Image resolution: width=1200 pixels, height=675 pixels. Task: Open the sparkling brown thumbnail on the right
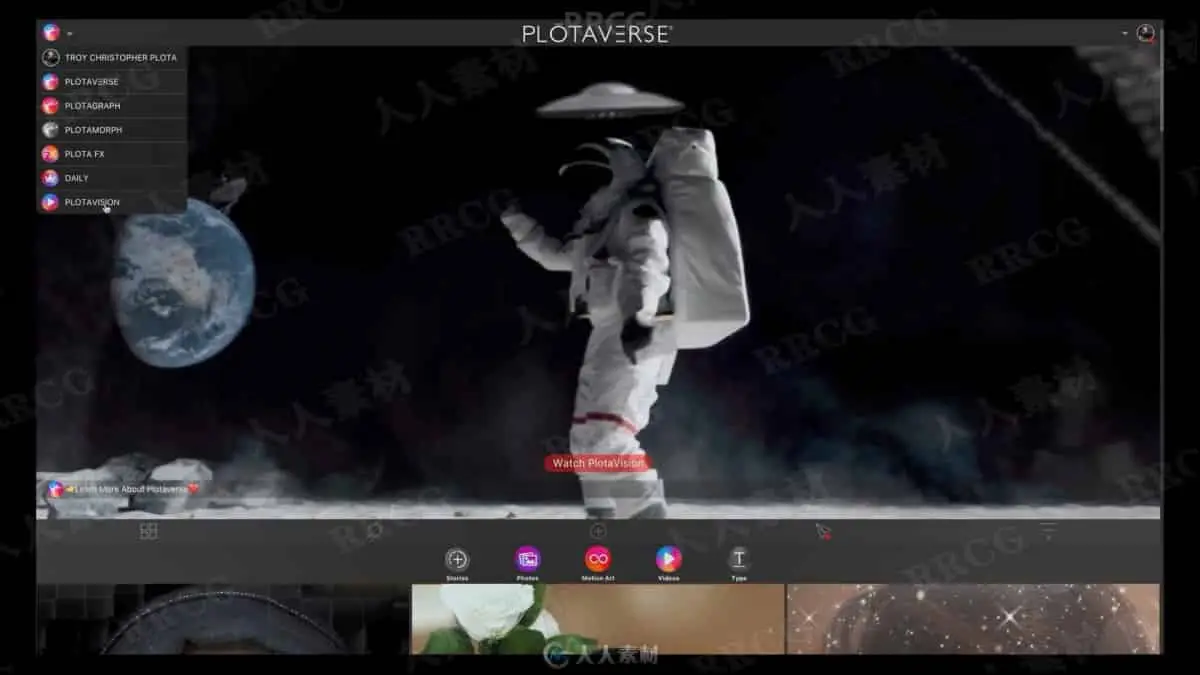(973, 619)
